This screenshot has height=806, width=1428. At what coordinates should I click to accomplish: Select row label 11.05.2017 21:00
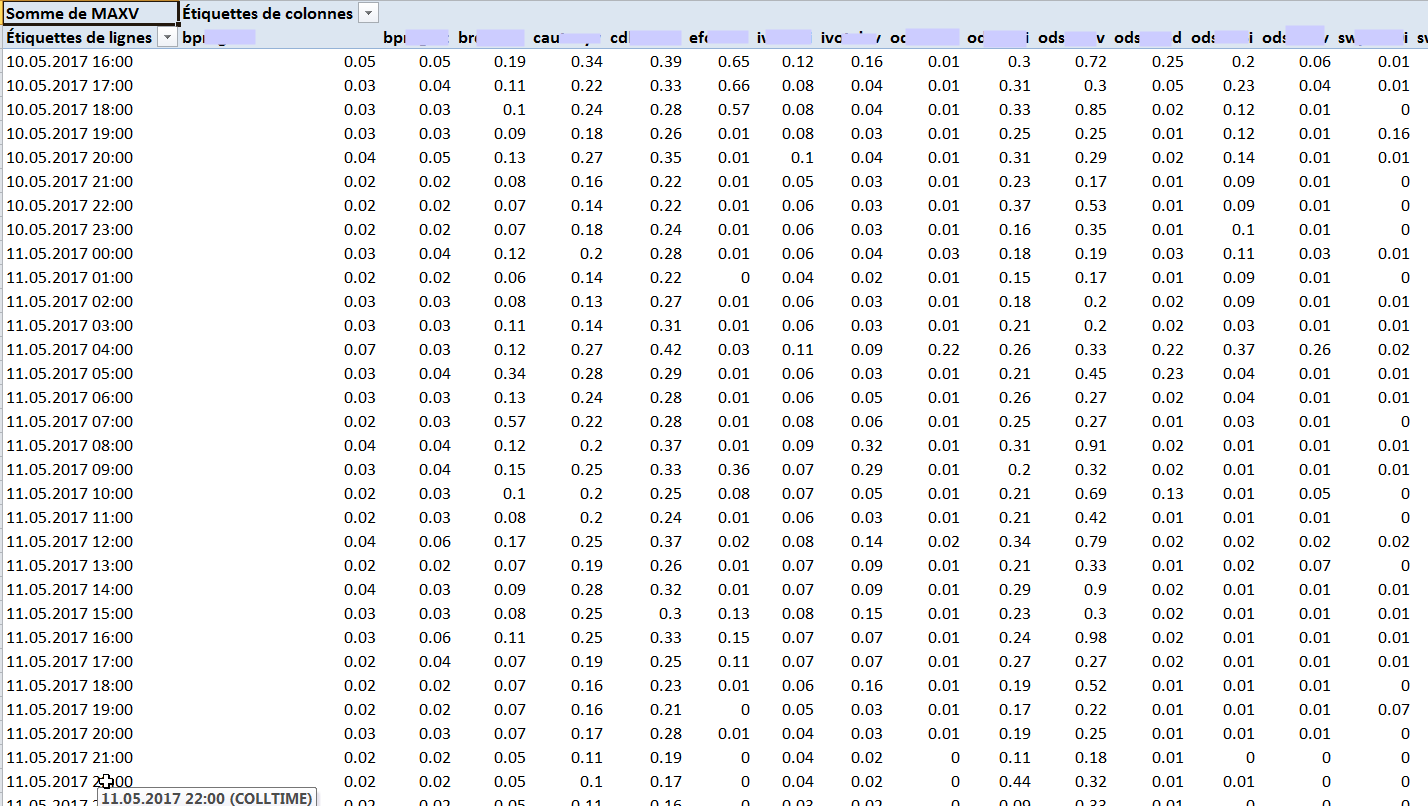click(x=70, y=758)
